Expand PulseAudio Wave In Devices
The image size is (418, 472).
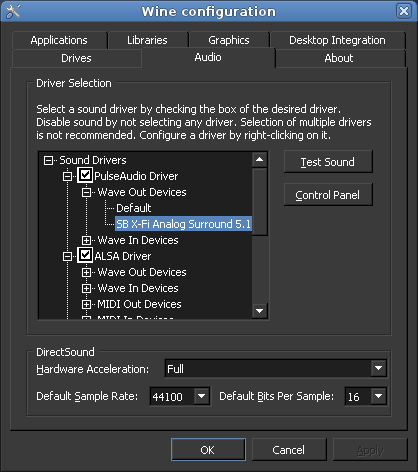click(86, 240)
